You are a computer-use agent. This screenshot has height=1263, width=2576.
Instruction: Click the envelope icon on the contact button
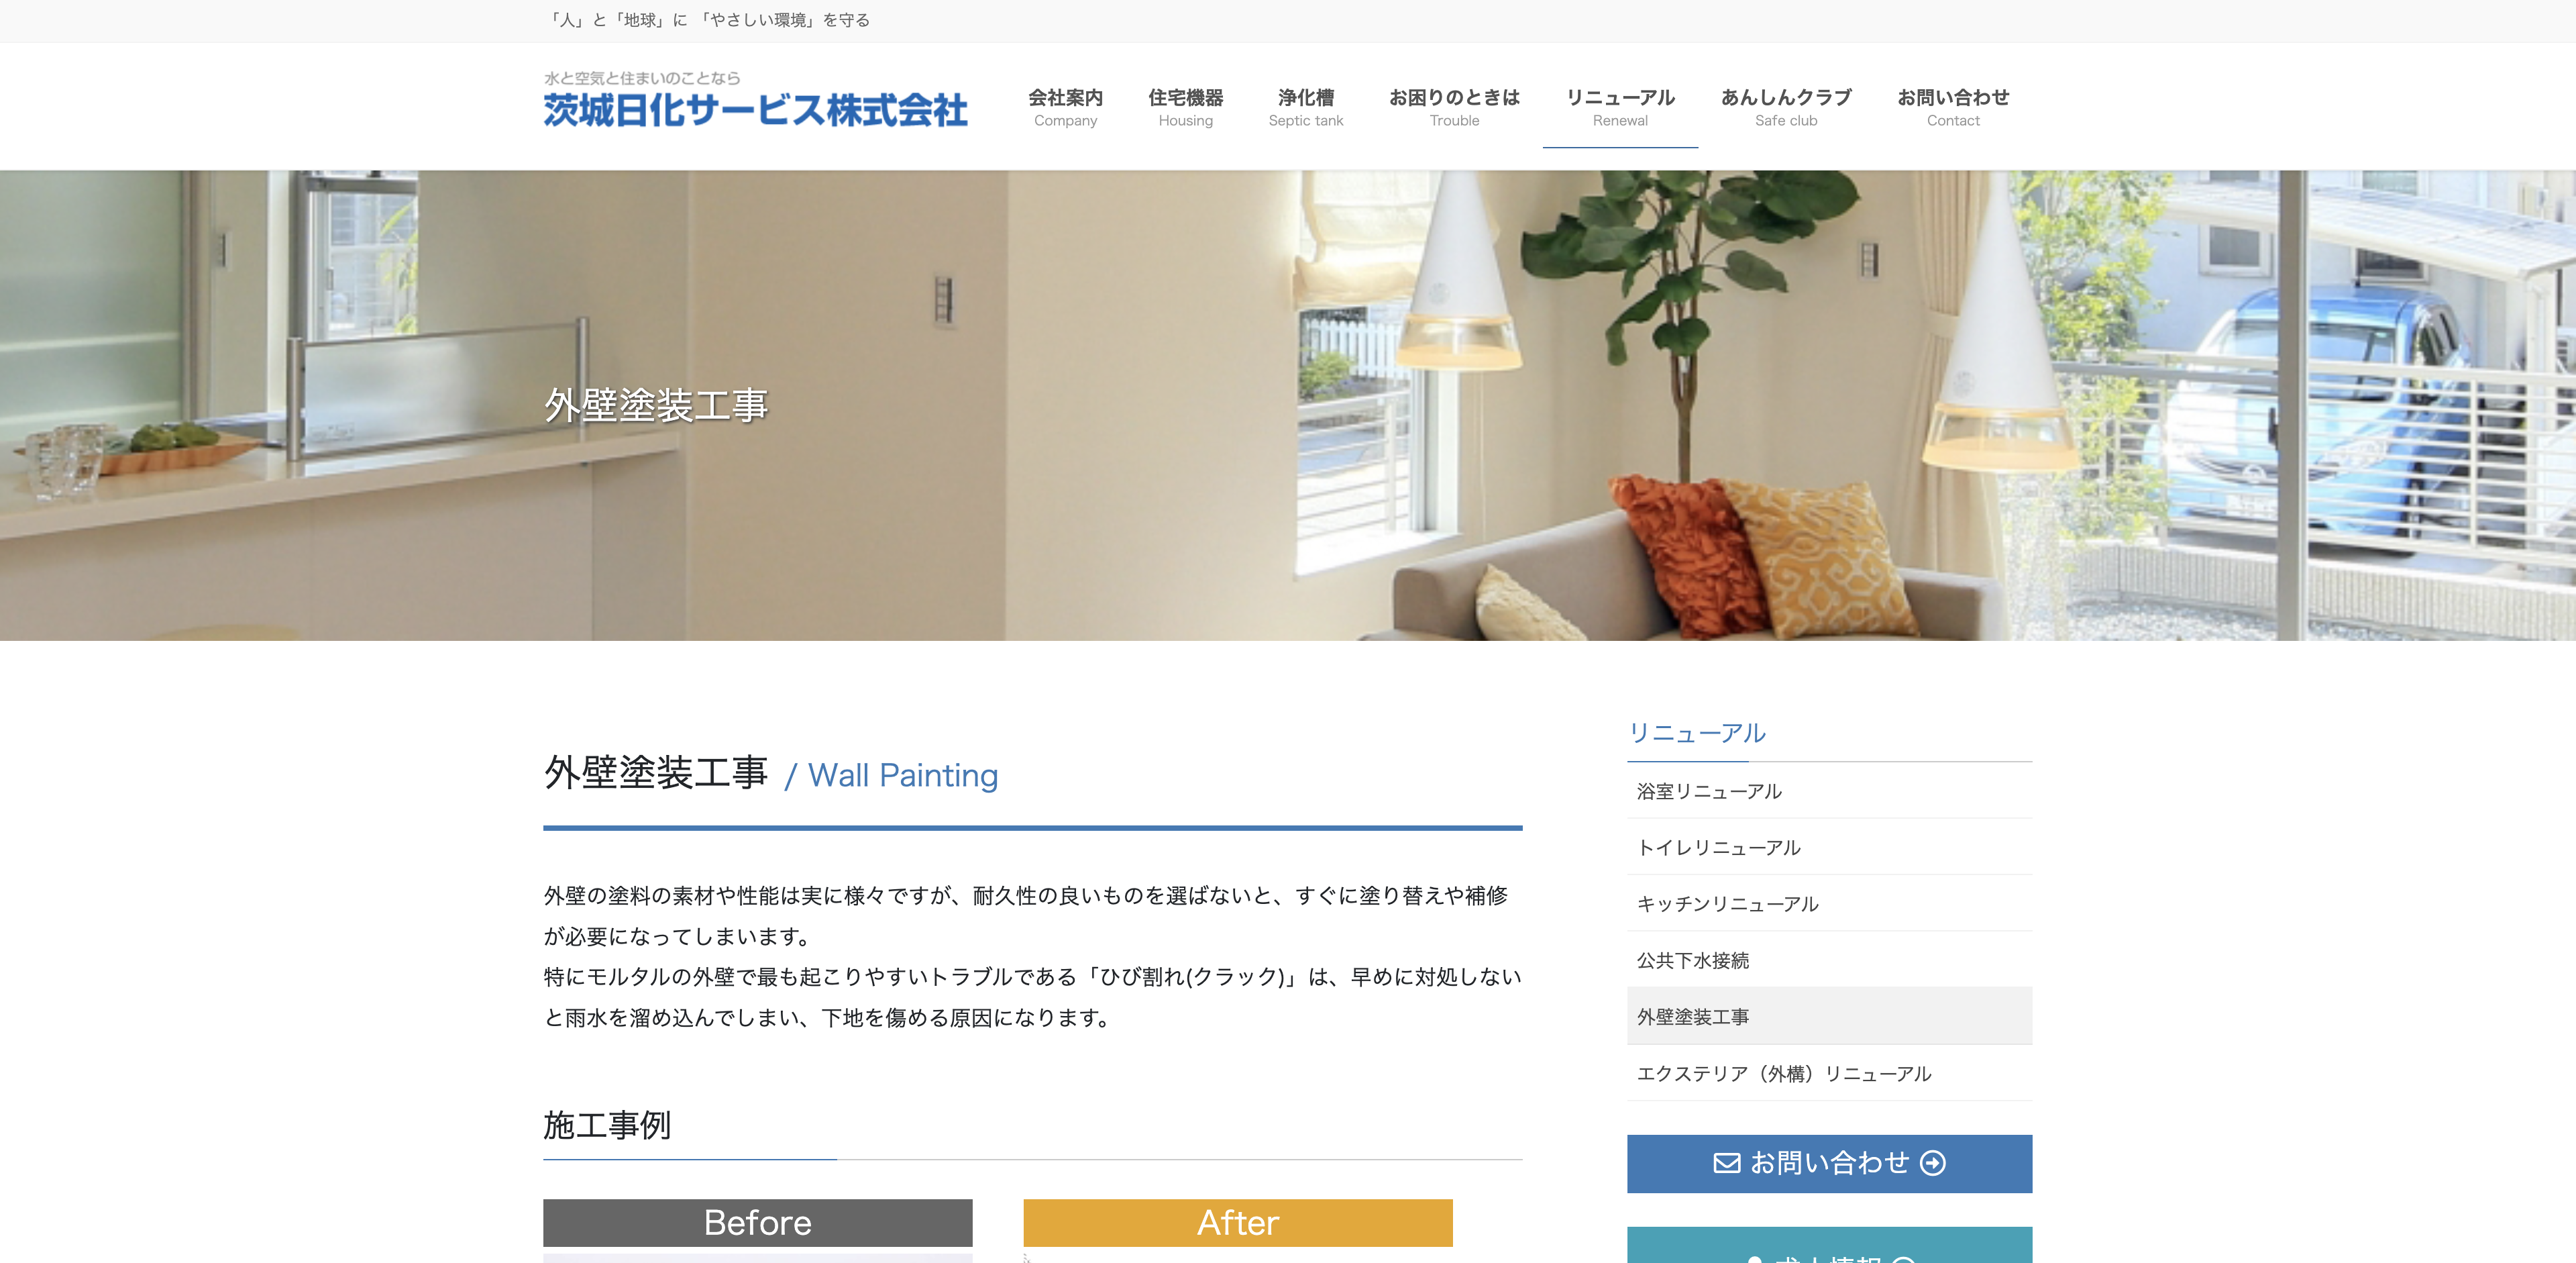tap(1726, 1163)
